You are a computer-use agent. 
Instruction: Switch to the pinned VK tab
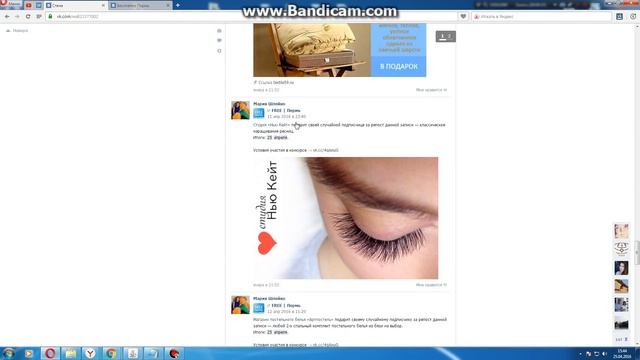pyautogui.click(x=39, y=5)
